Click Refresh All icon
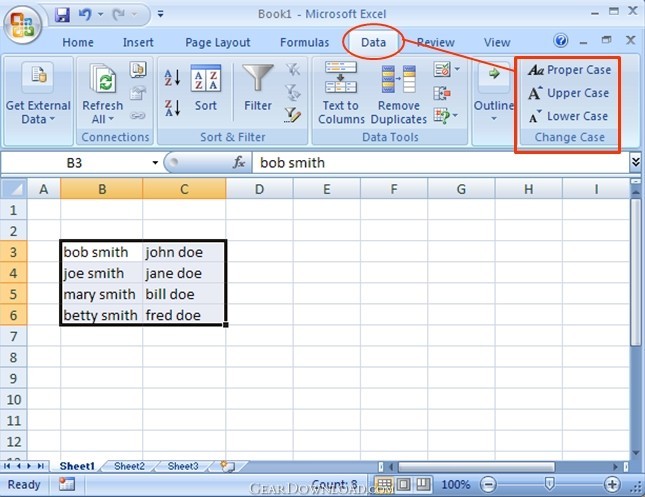645x497 pixels. pos(102,78)
